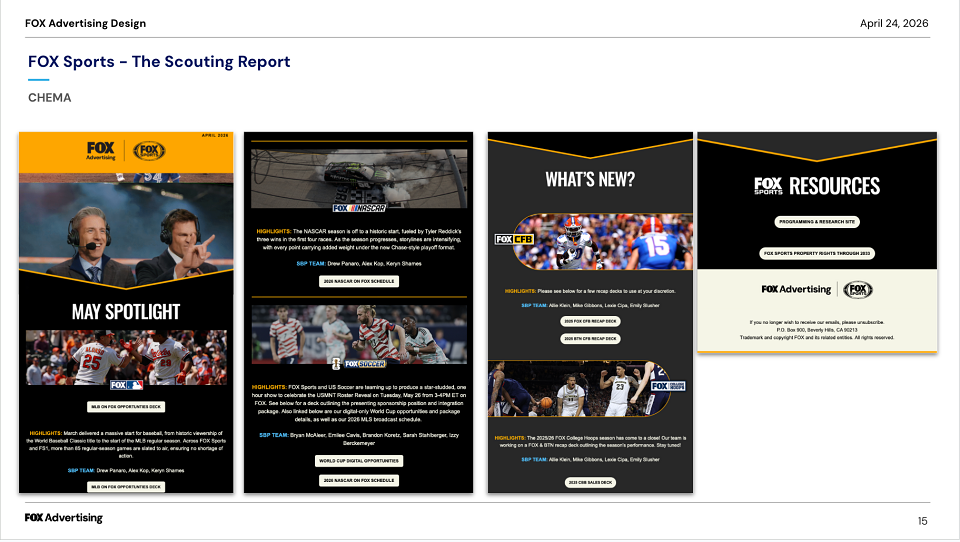Open FOX Sports Property Rights Through 2033 button
This screenshot has width=960, height=542.
(817, 253)
